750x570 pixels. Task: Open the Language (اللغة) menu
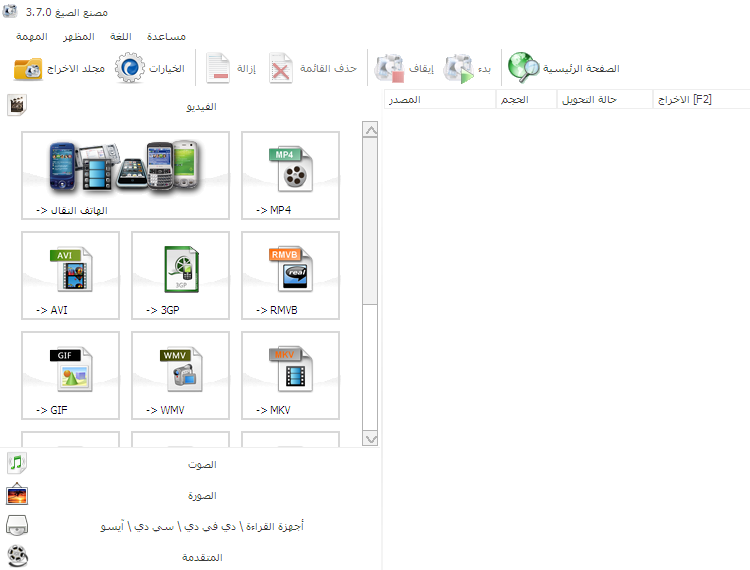(120, 36)
